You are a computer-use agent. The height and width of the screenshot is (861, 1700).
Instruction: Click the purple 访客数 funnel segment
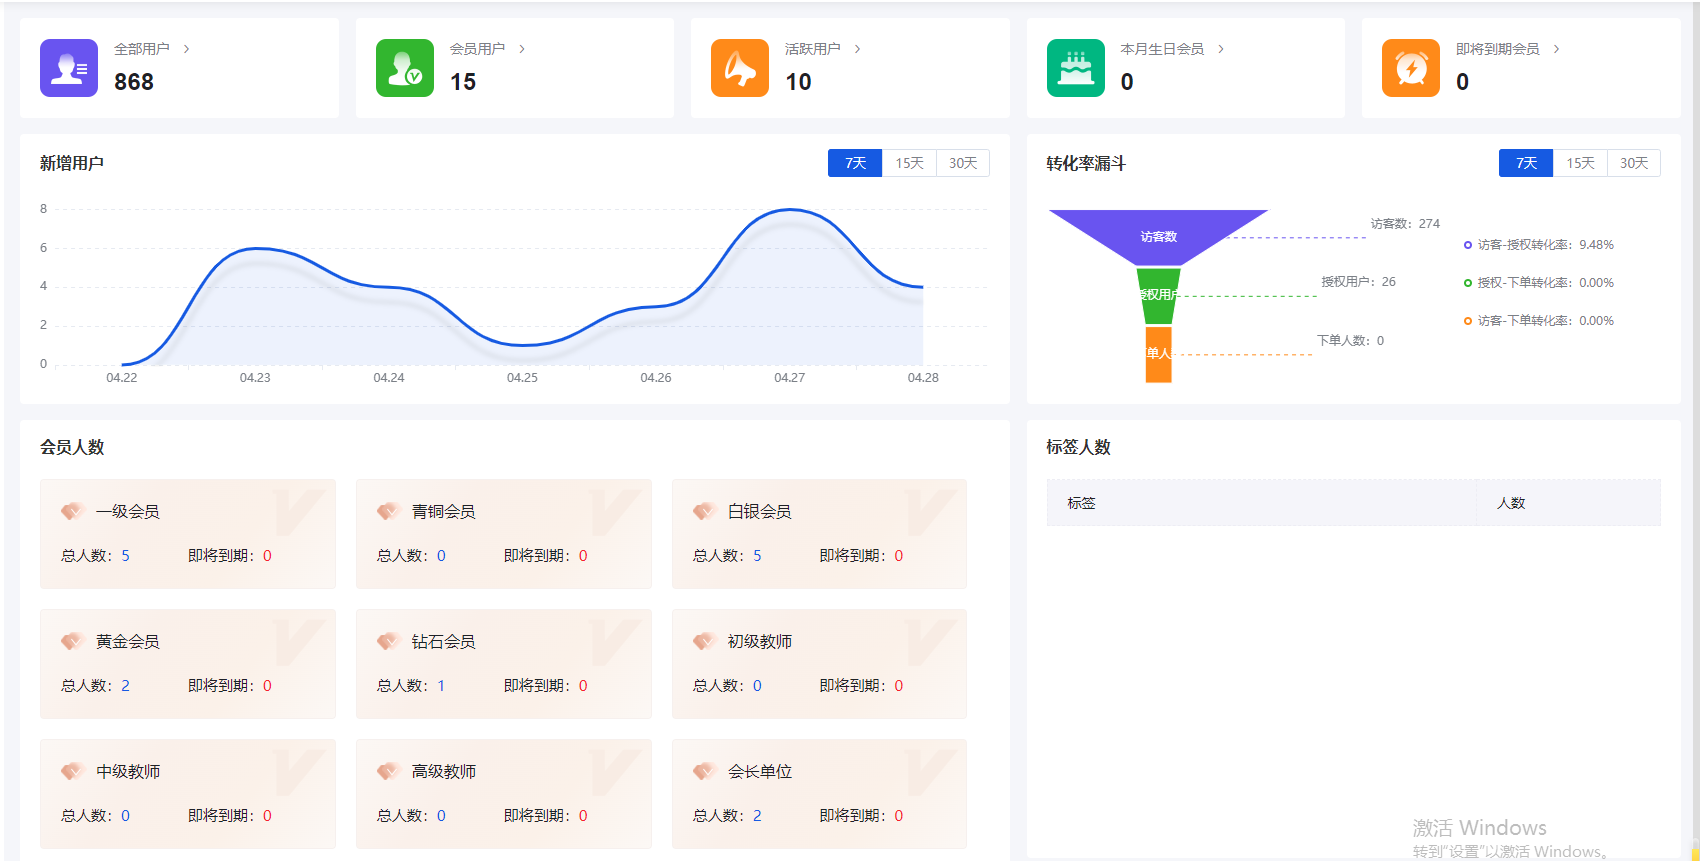(1158, 235)
